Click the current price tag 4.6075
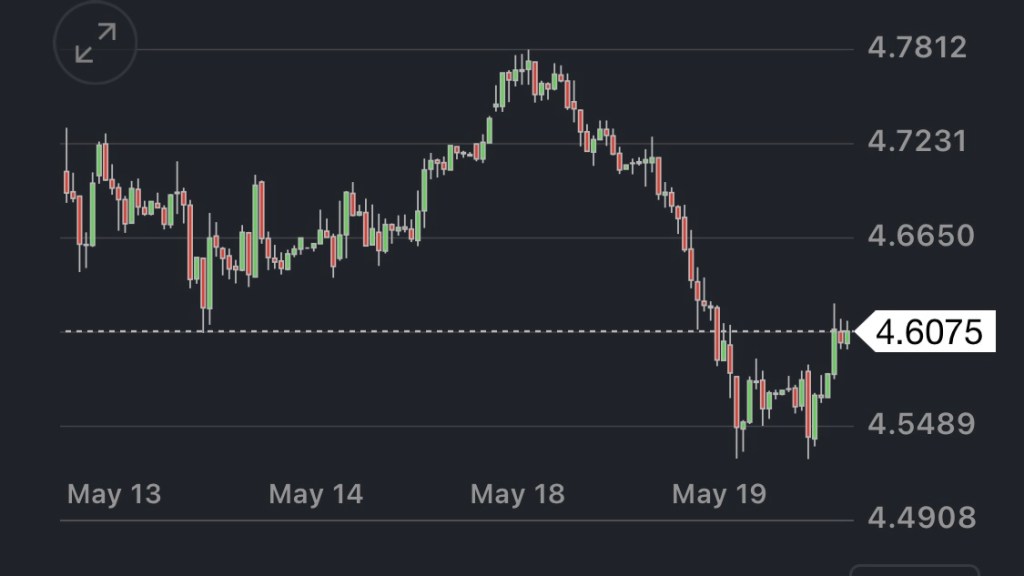 coord(928,331)
